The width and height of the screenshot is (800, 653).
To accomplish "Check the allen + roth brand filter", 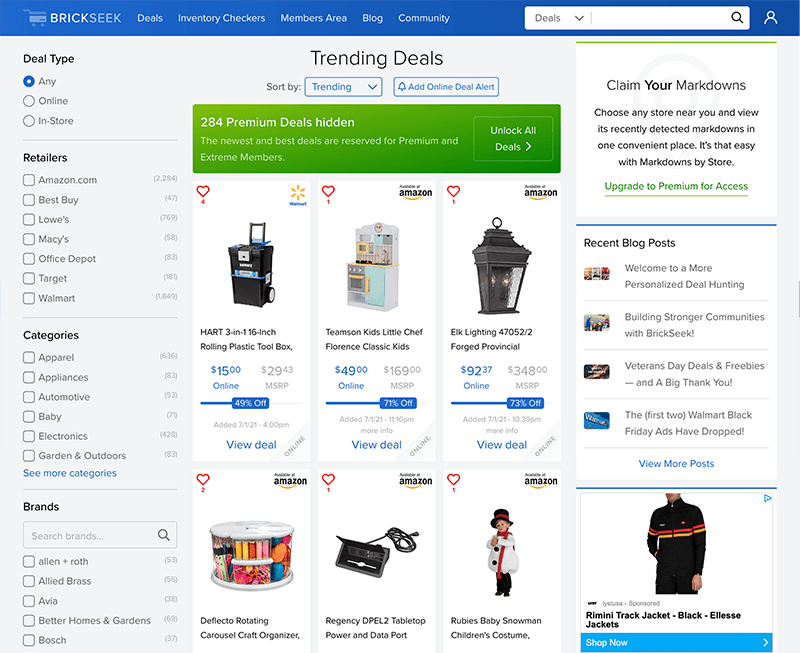I will click(x=29, y=561).
